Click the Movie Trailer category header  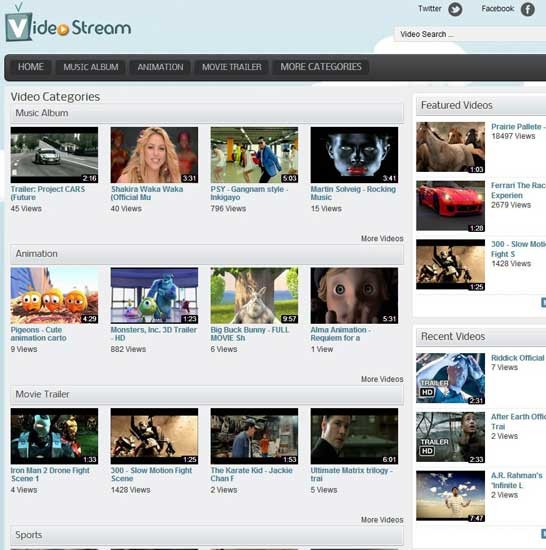[207, 394]
